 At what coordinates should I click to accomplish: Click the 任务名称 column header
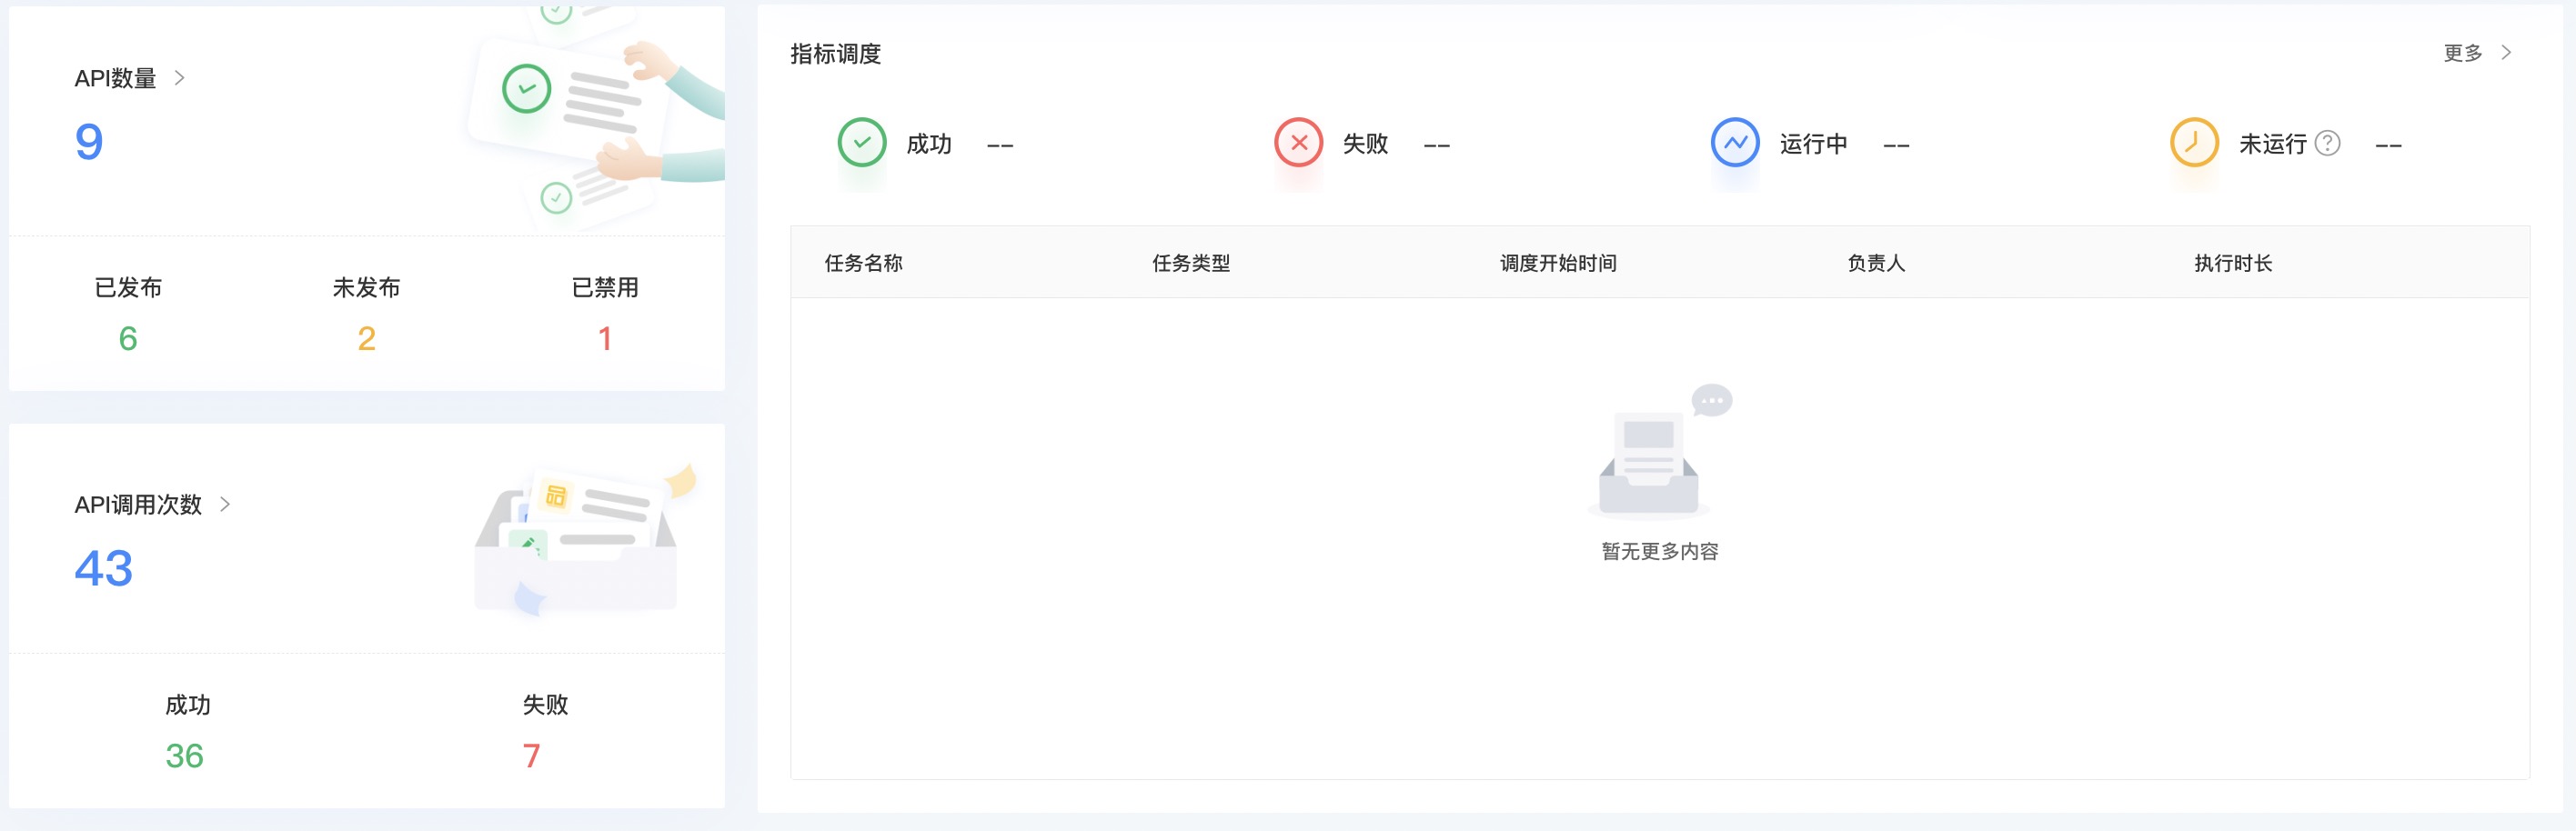point(863,262)
